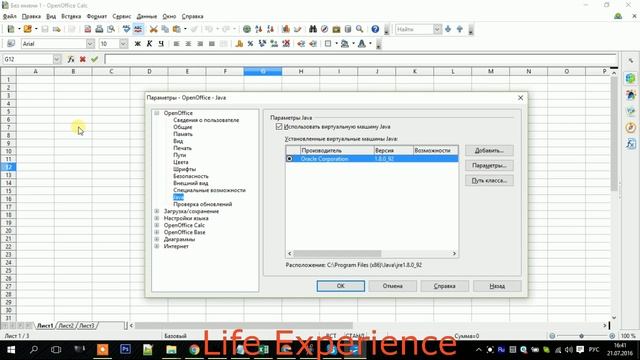
Task: Click the Hyperlink globe icon
Action: (x=247, y=29)
